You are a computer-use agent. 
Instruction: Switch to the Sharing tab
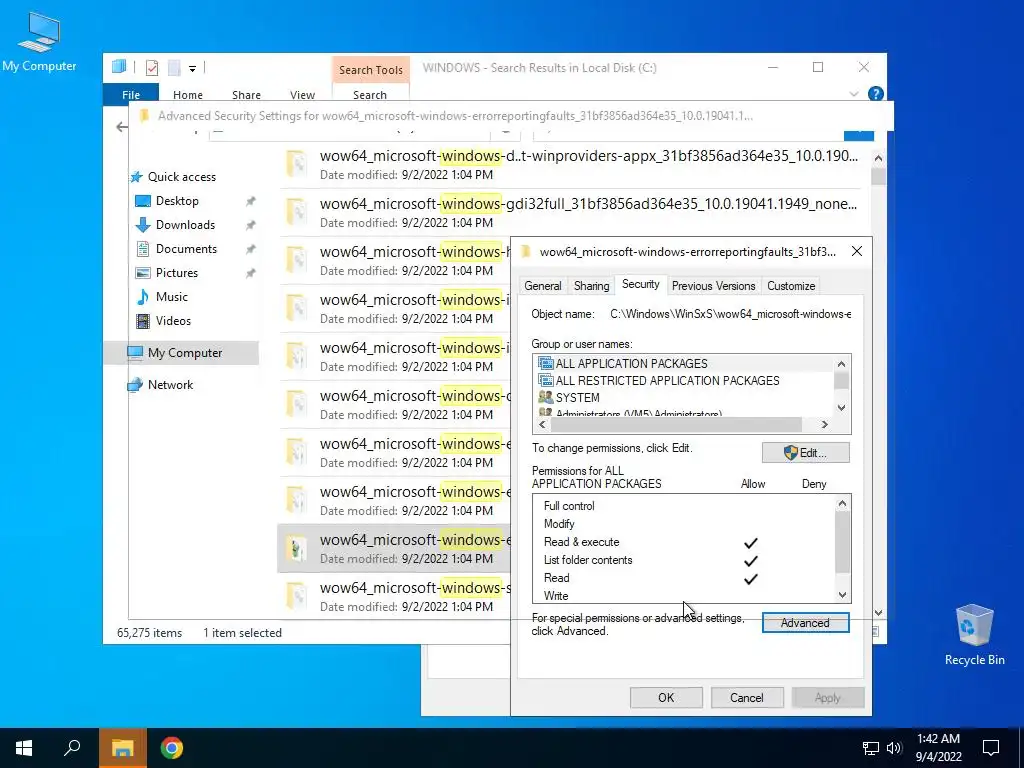591,286
